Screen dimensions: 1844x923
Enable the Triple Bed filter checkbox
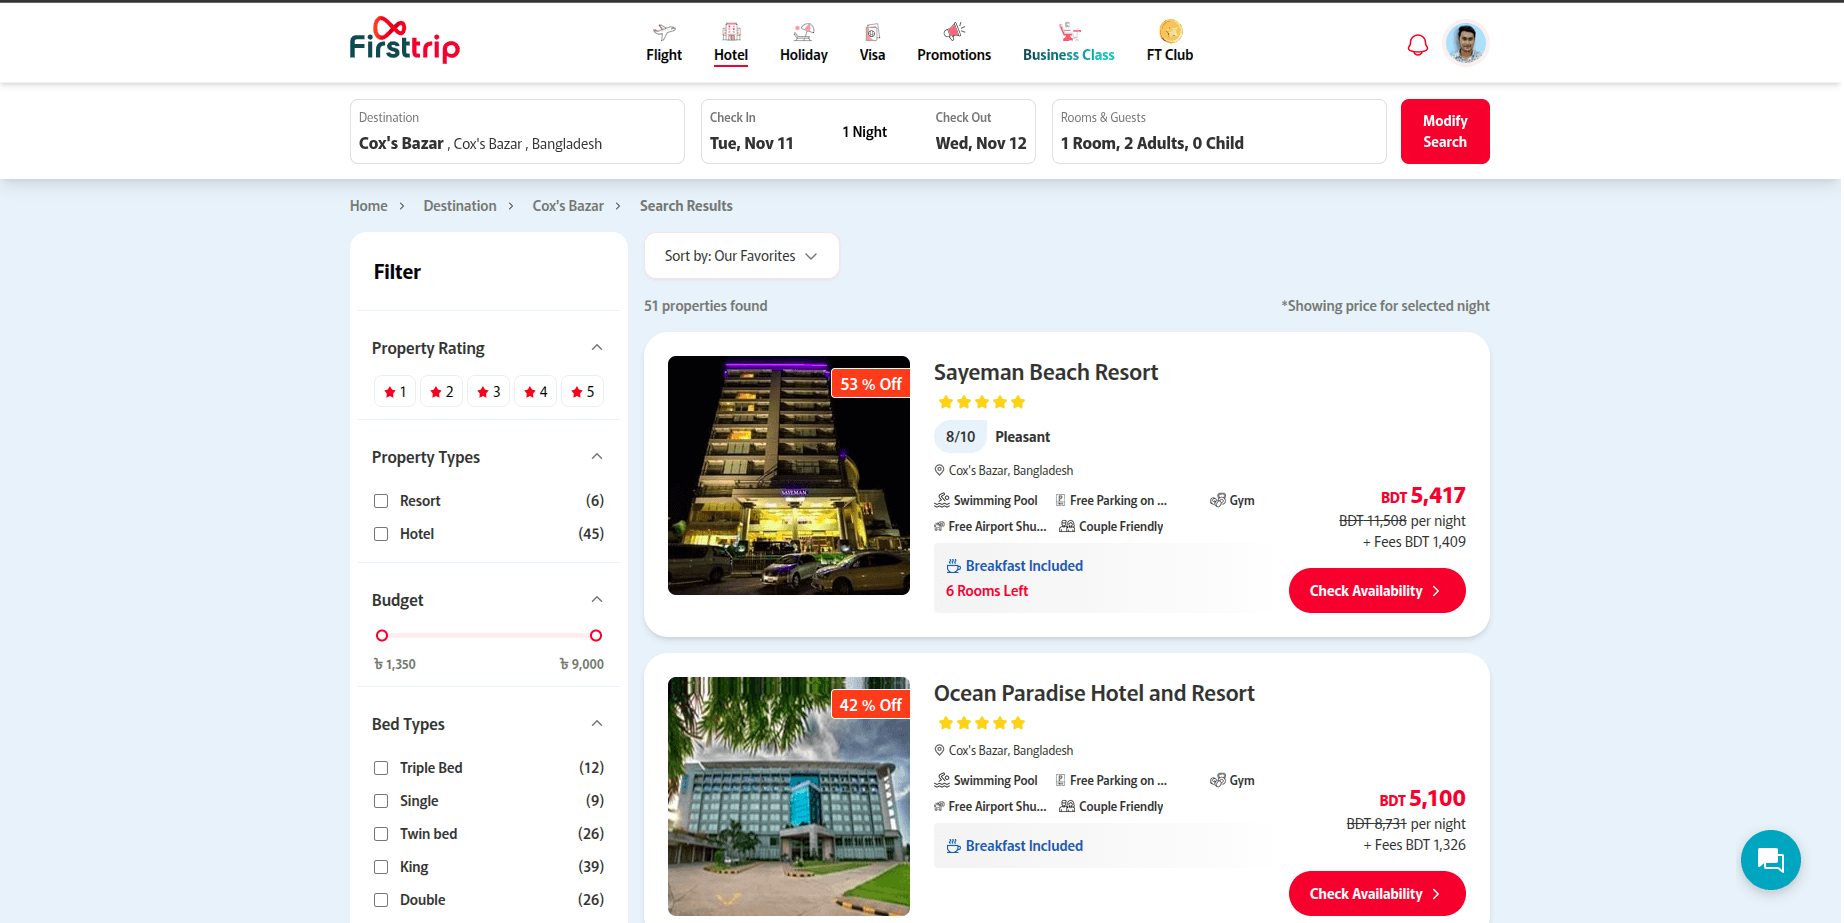tap(381, 768)
